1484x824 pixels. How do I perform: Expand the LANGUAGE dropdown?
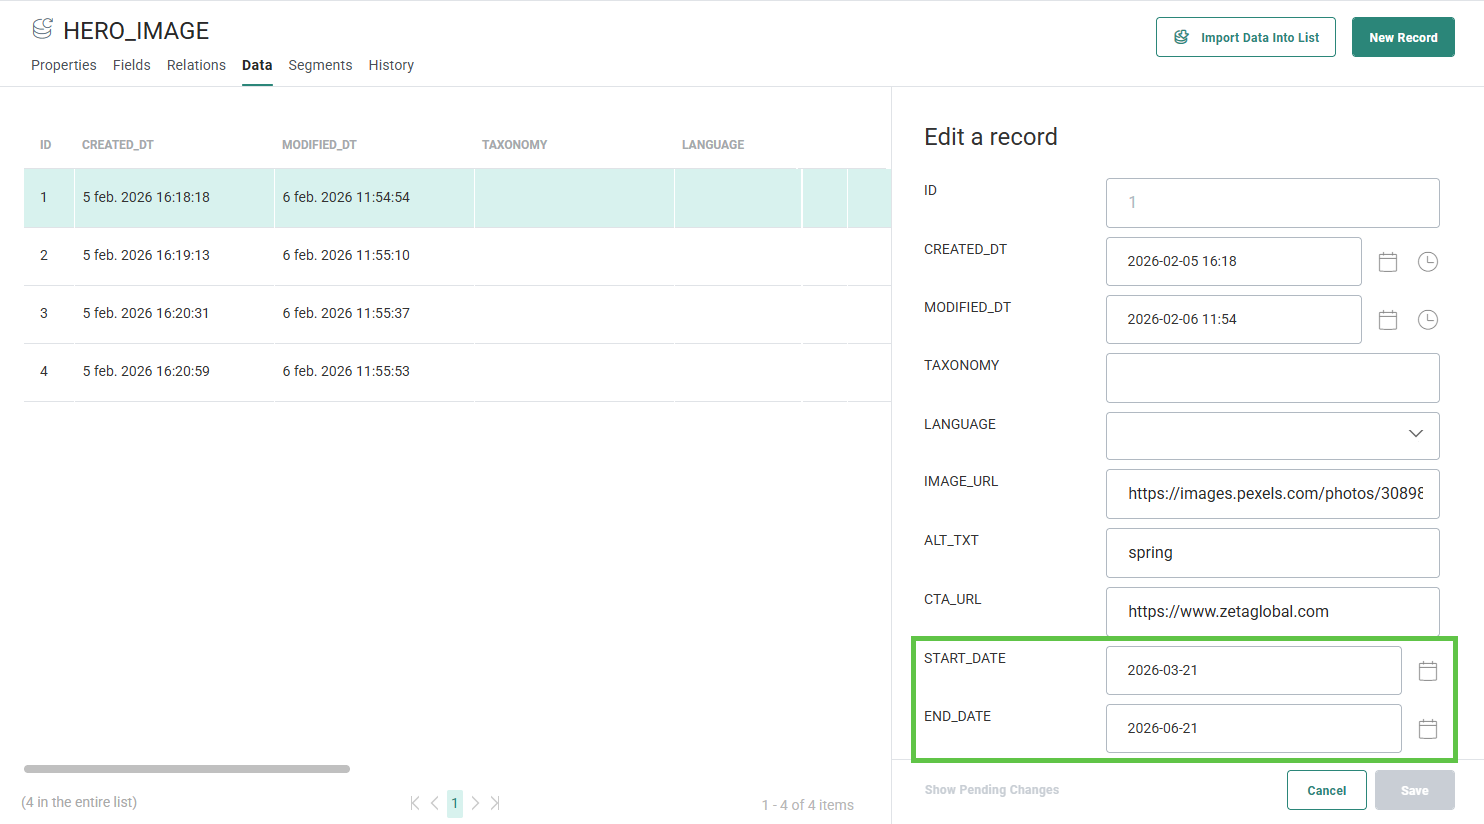tap(1415, 434)
